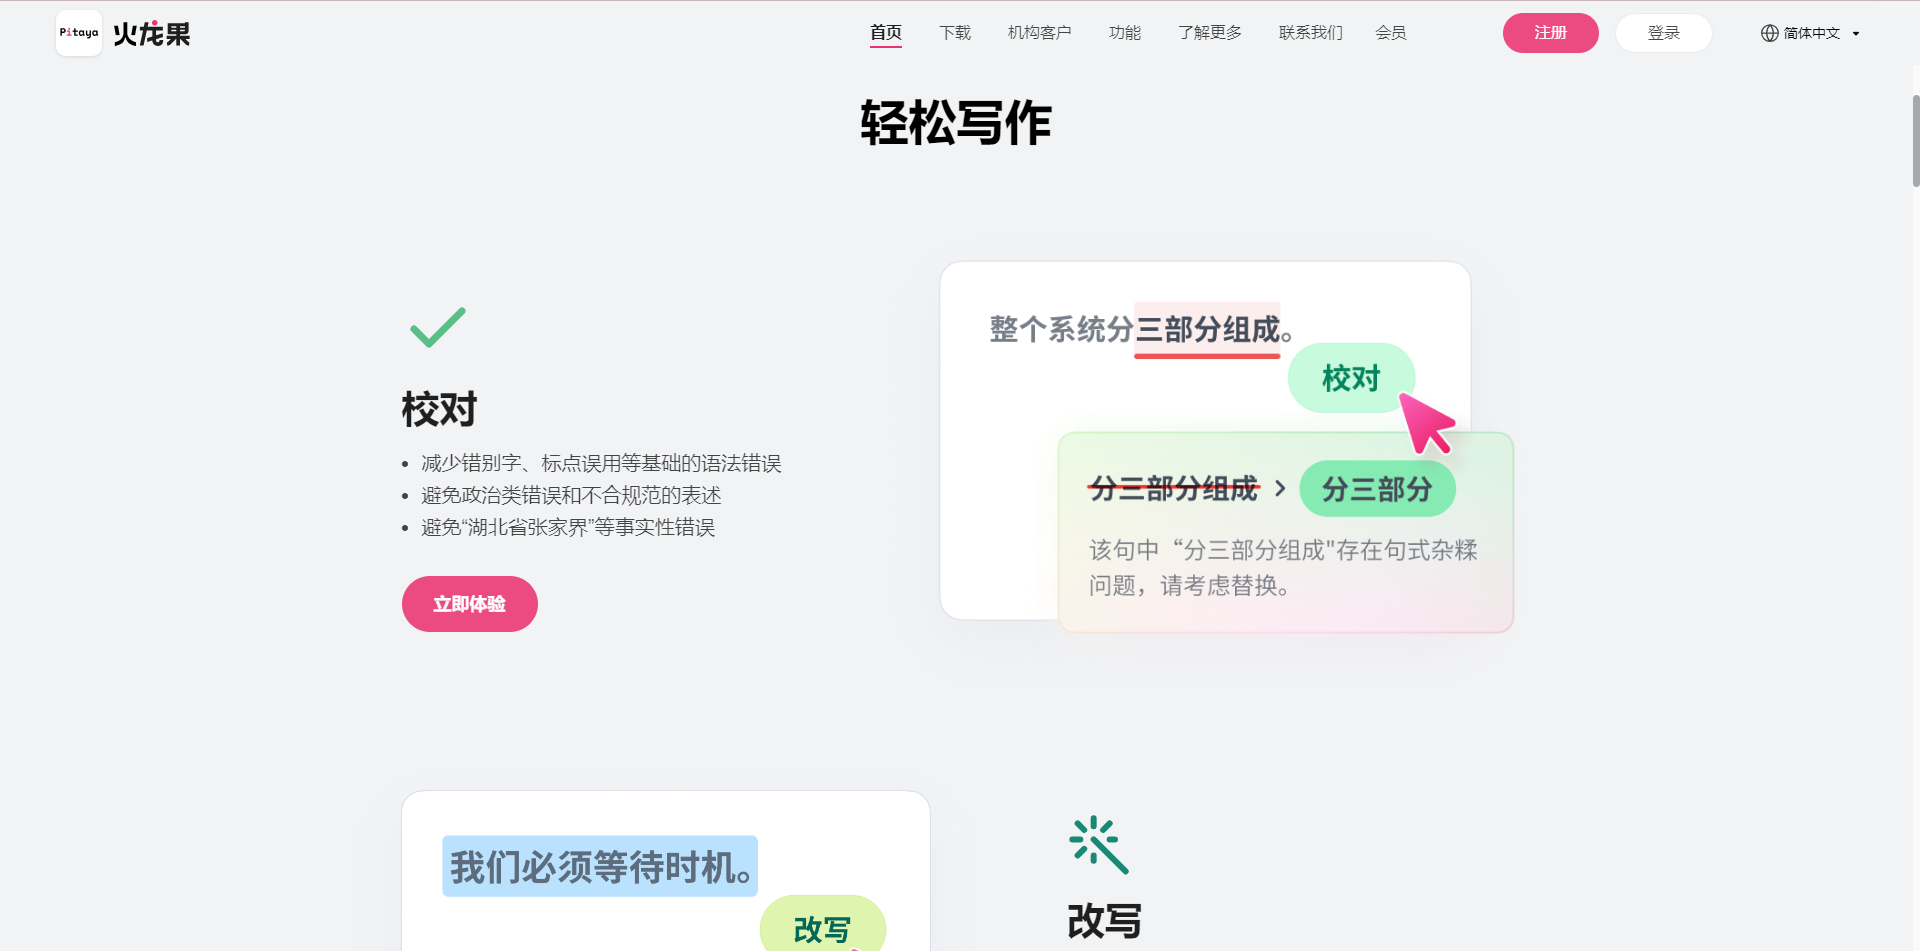Click the highlighted sentence 我们必须等待时机
Screen dimensions: 1920x951
[599, 865]
